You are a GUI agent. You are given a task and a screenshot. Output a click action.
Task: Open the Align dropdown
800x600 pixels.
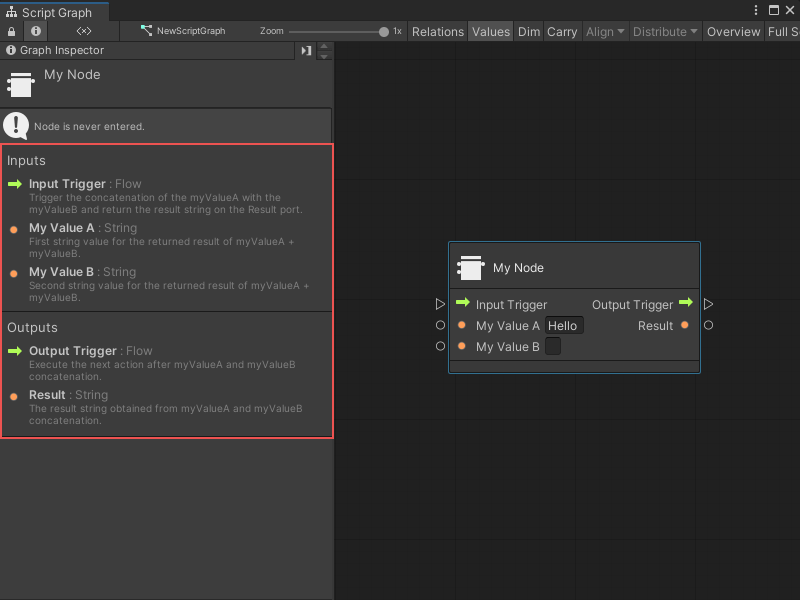(605, 31)
